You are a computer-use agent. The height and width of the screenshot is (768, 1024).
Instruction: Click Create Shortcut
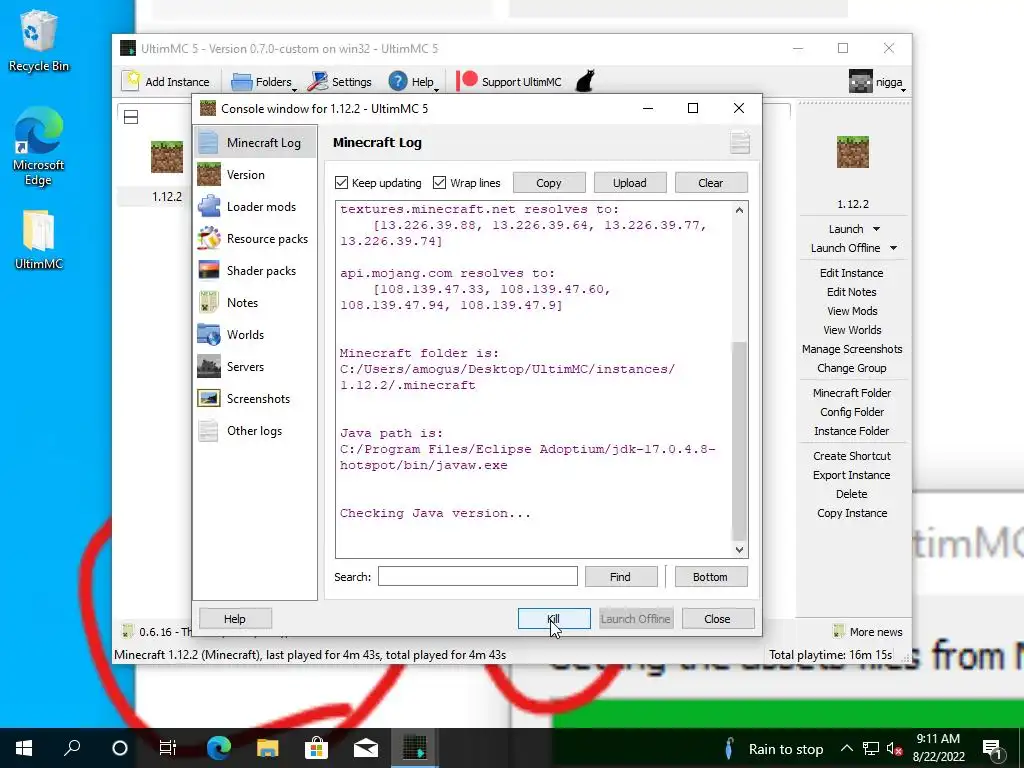coord(852,456)
